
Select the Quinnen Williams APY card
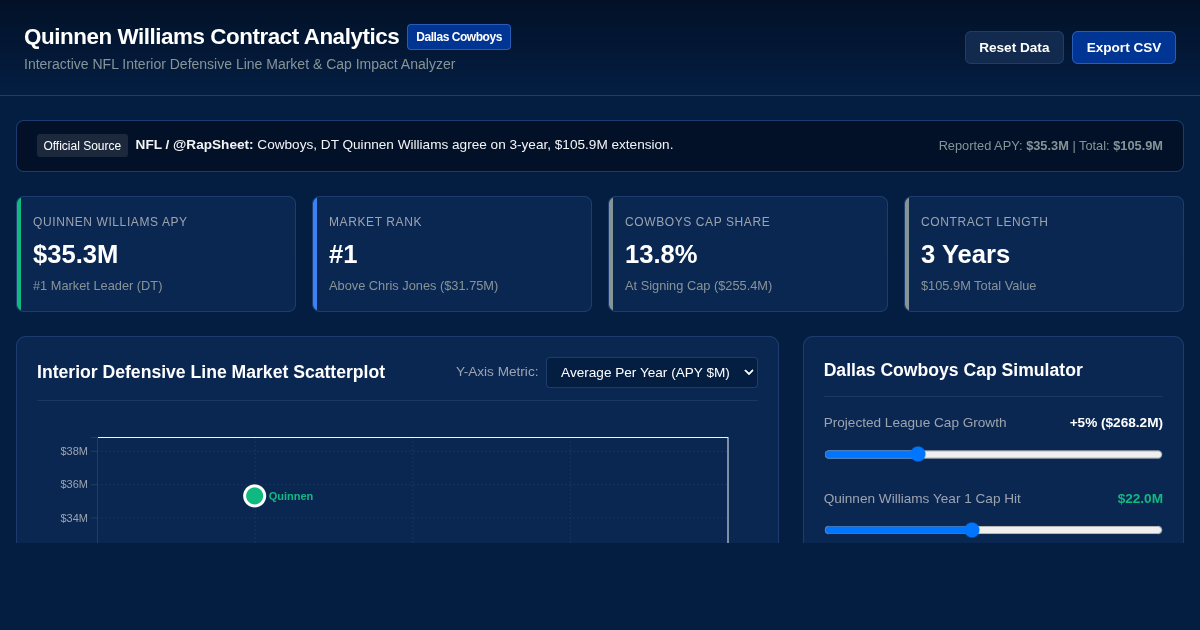coord(156,254)
